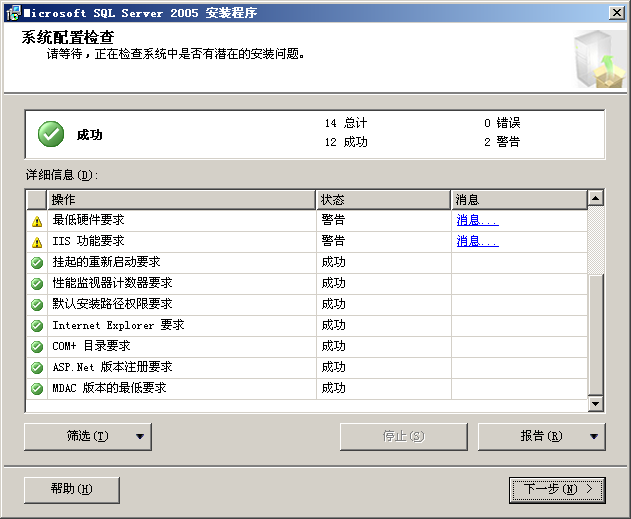Open 消息 link for IIS 功能要求
The width and height of the screenshot is (631, 519).
coord(477,241)
